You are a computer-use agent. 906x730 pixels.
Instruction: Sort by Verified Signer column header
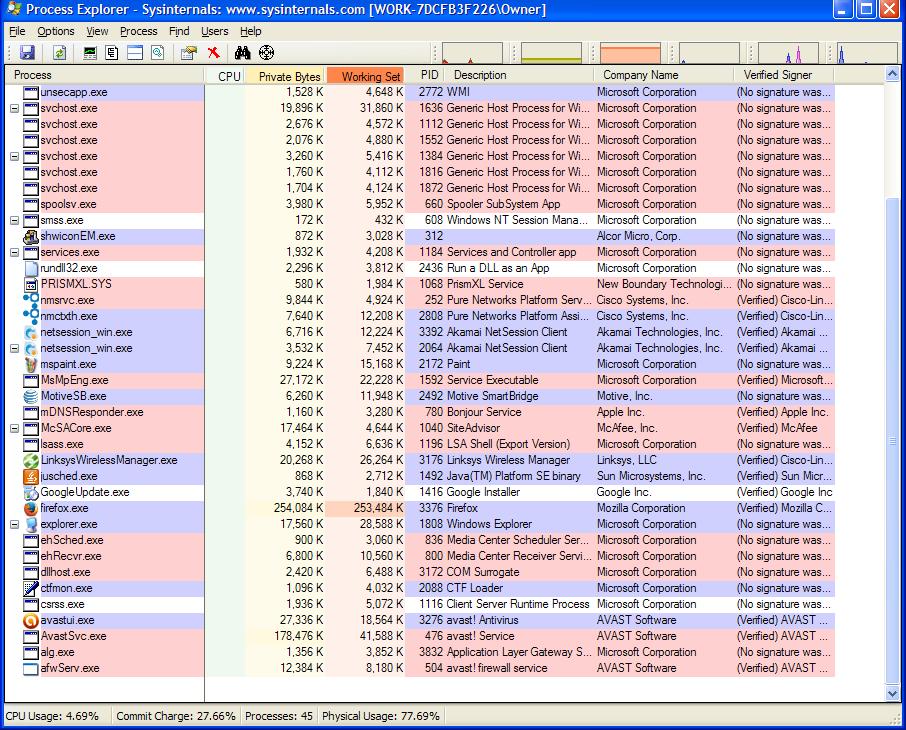784,75
